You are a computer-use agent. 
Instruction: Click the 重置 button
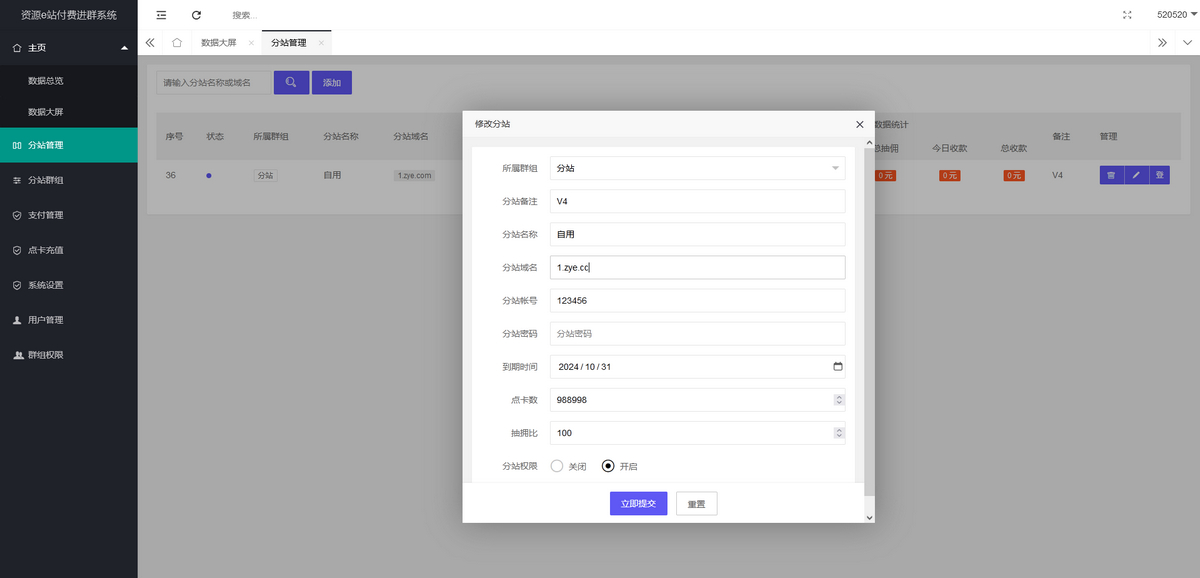pyautogui.click(x=696, y=504)
